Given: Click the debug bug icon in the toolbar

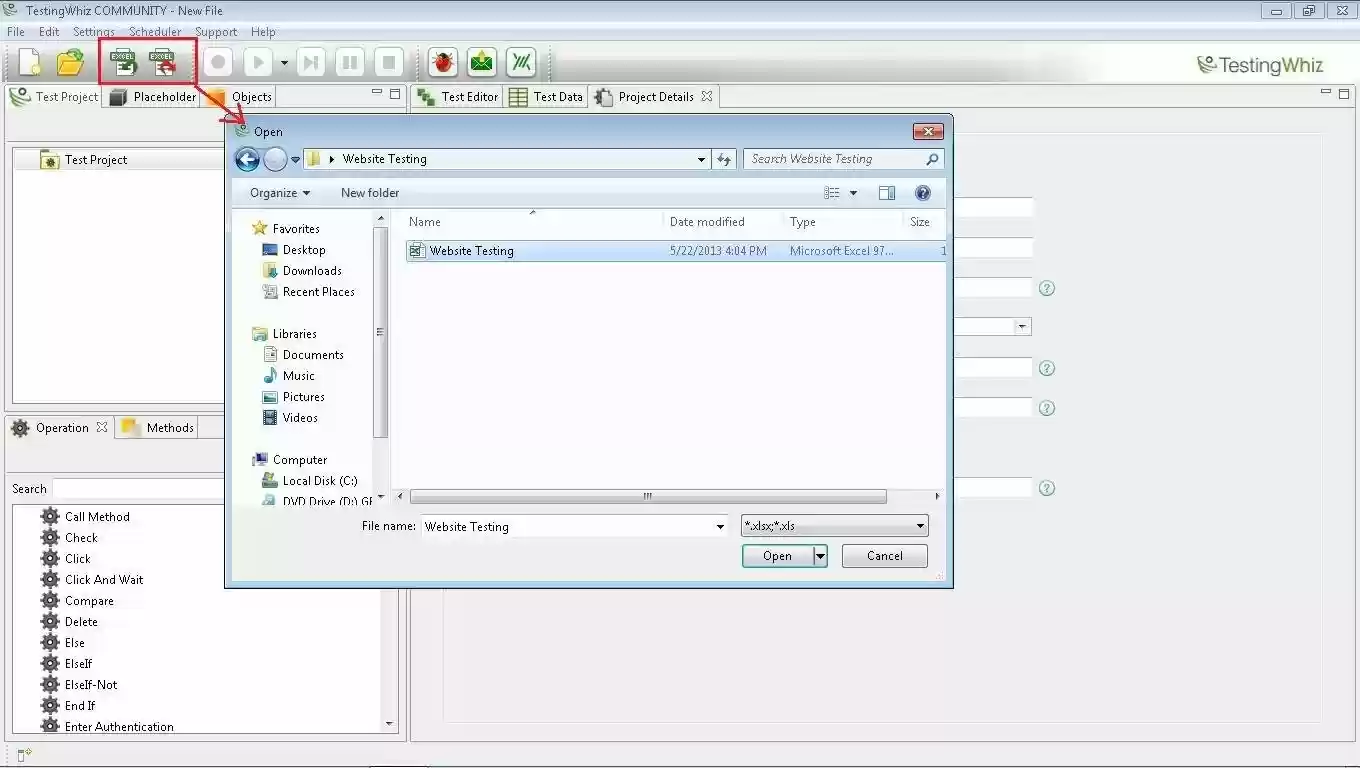Looking at the screenshot, I should (x=441, y=61).
